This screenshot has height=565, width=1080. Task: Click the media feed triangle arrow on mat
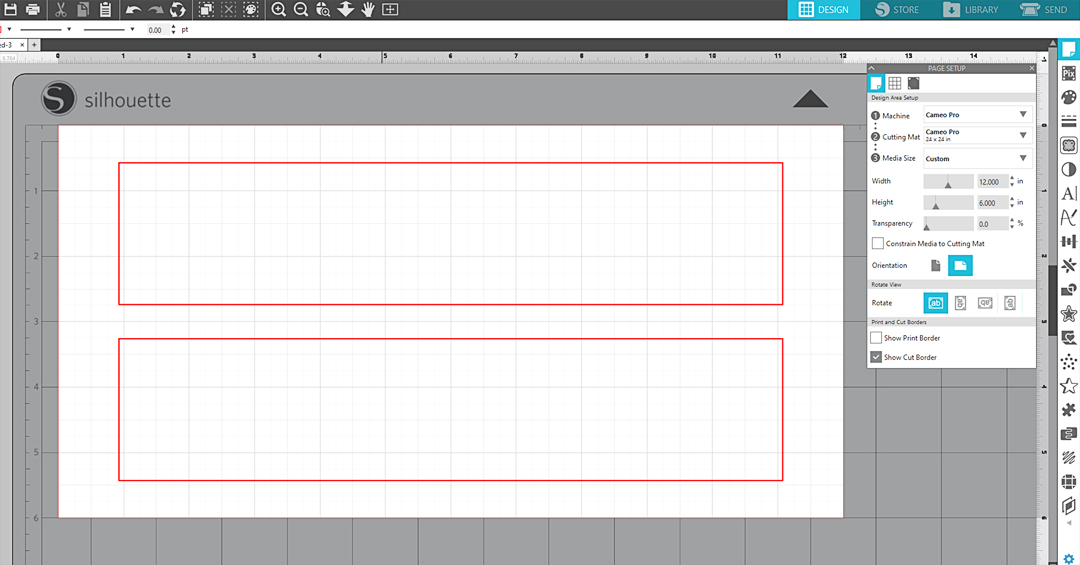810,99
